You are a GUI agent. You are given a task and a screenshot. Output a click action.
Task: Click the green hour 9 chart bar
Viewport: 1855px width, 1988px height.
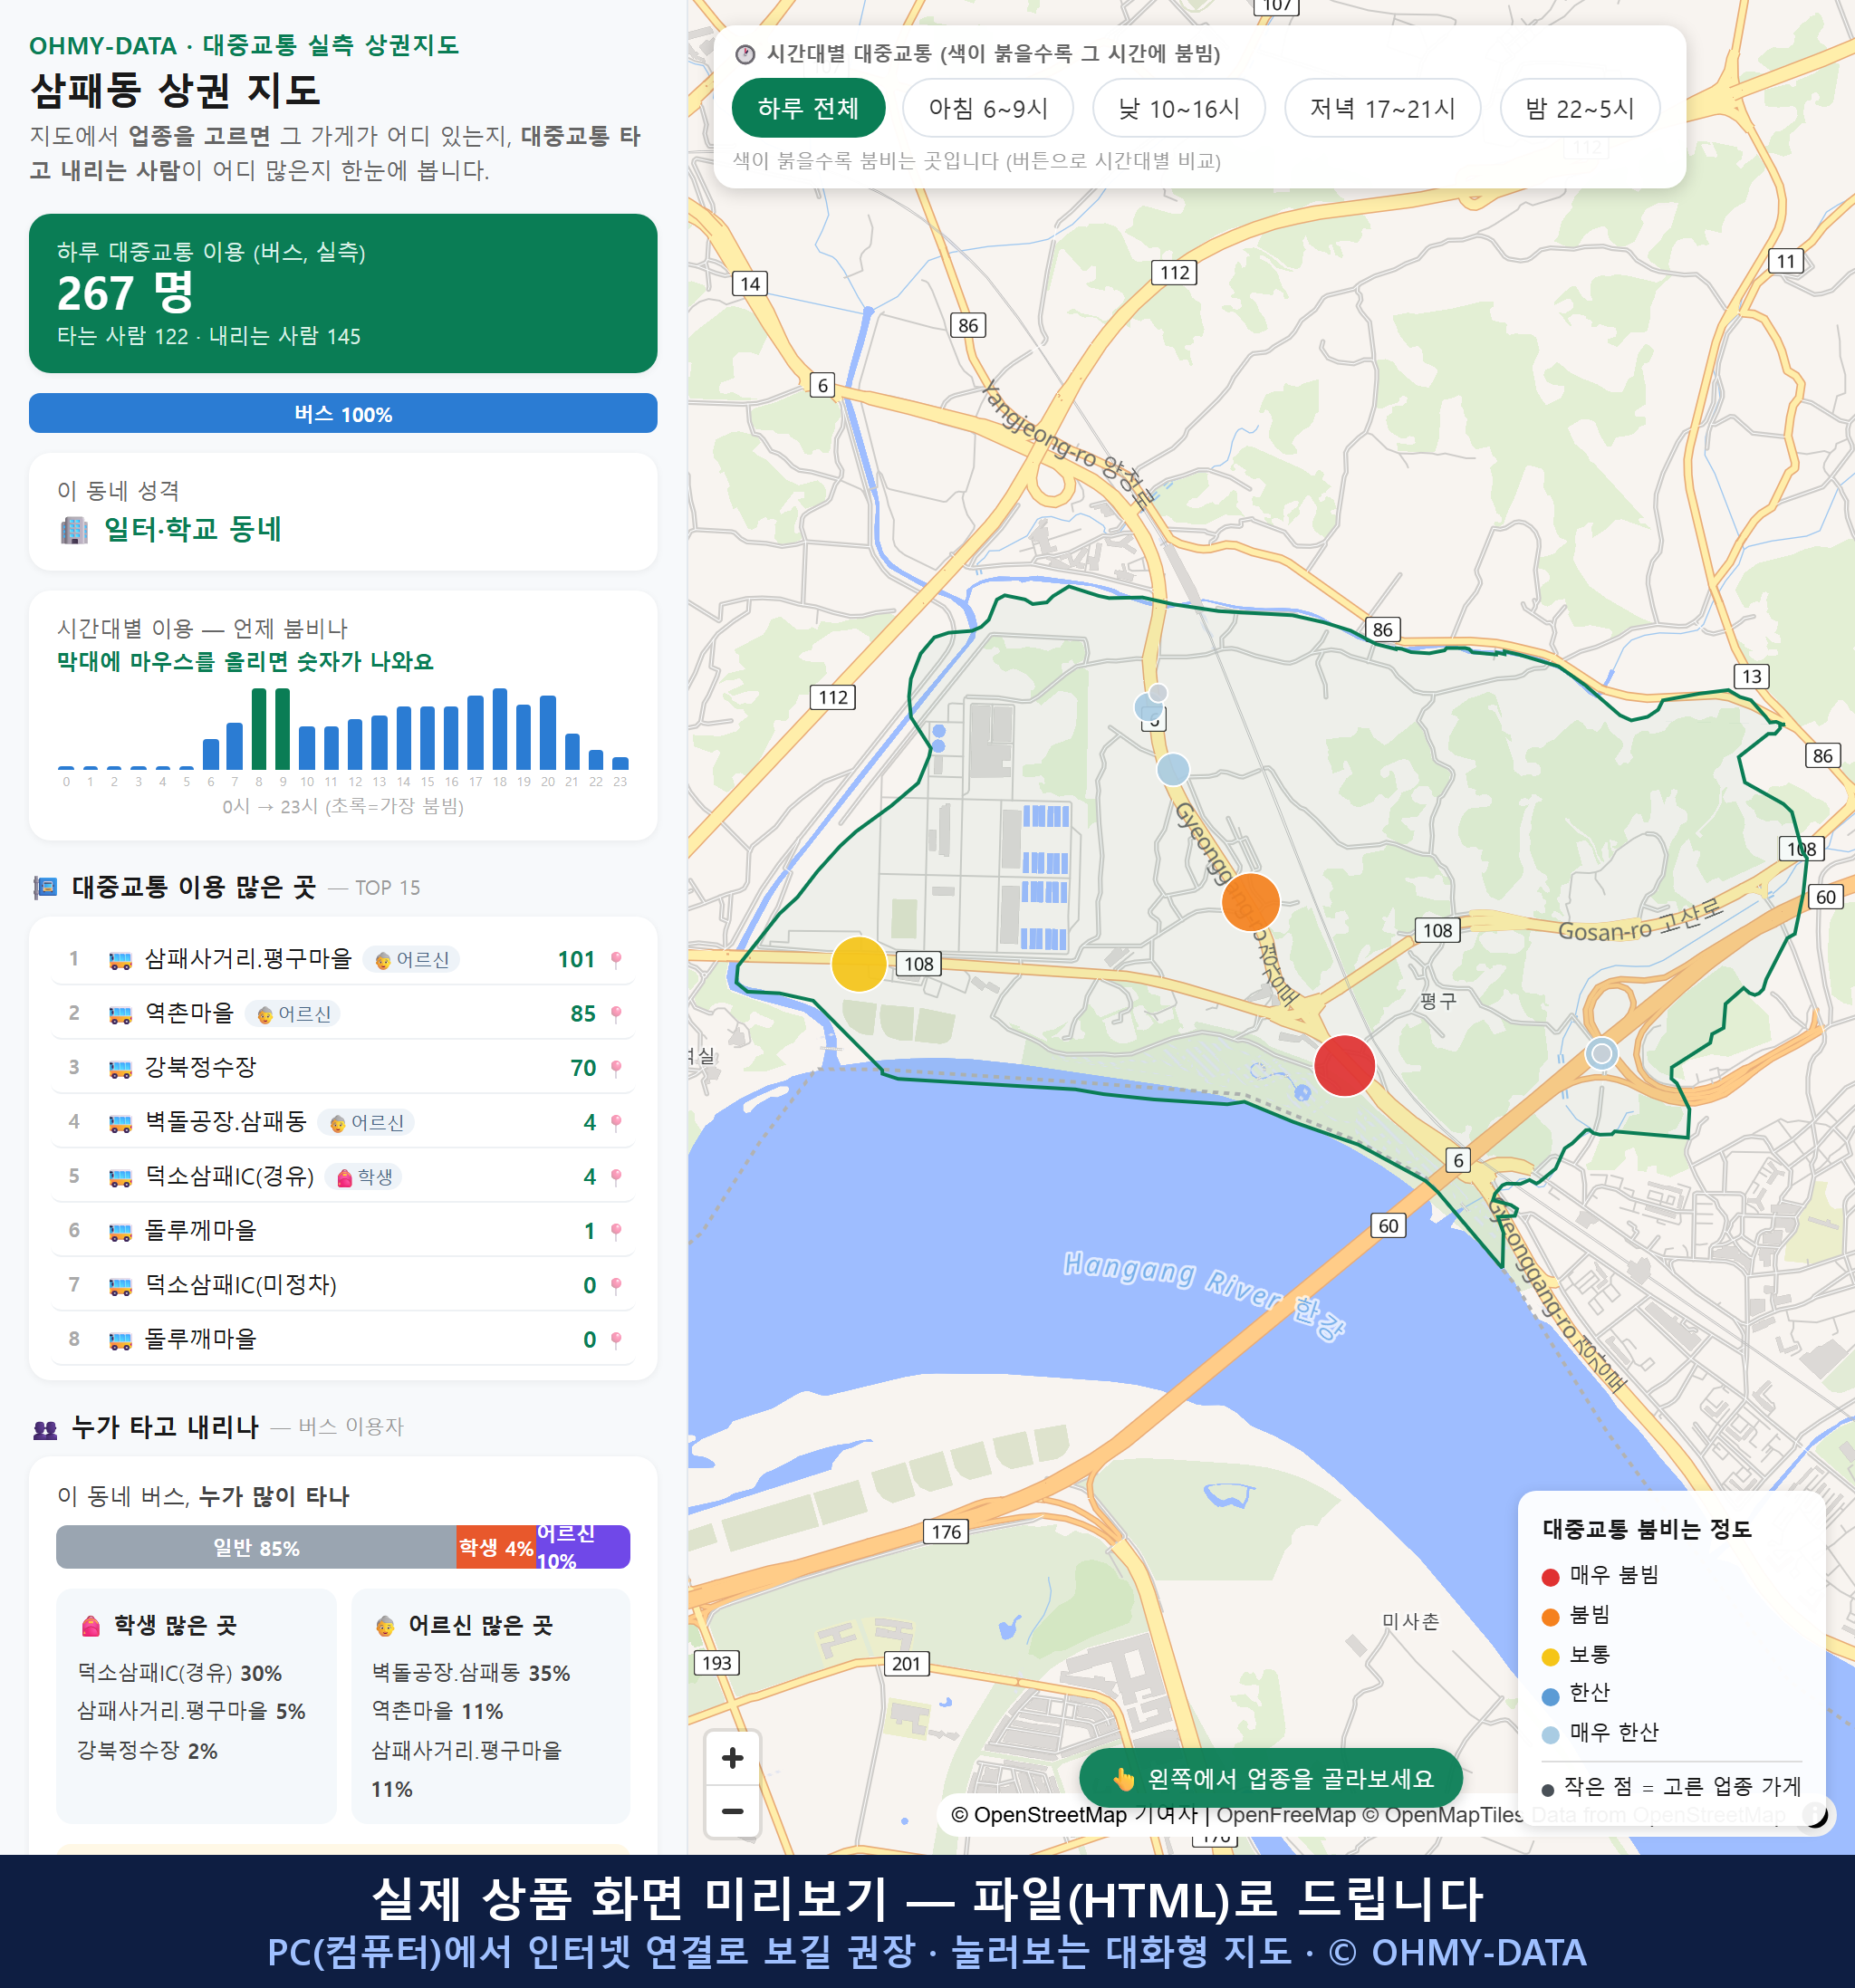coord(283,729)
